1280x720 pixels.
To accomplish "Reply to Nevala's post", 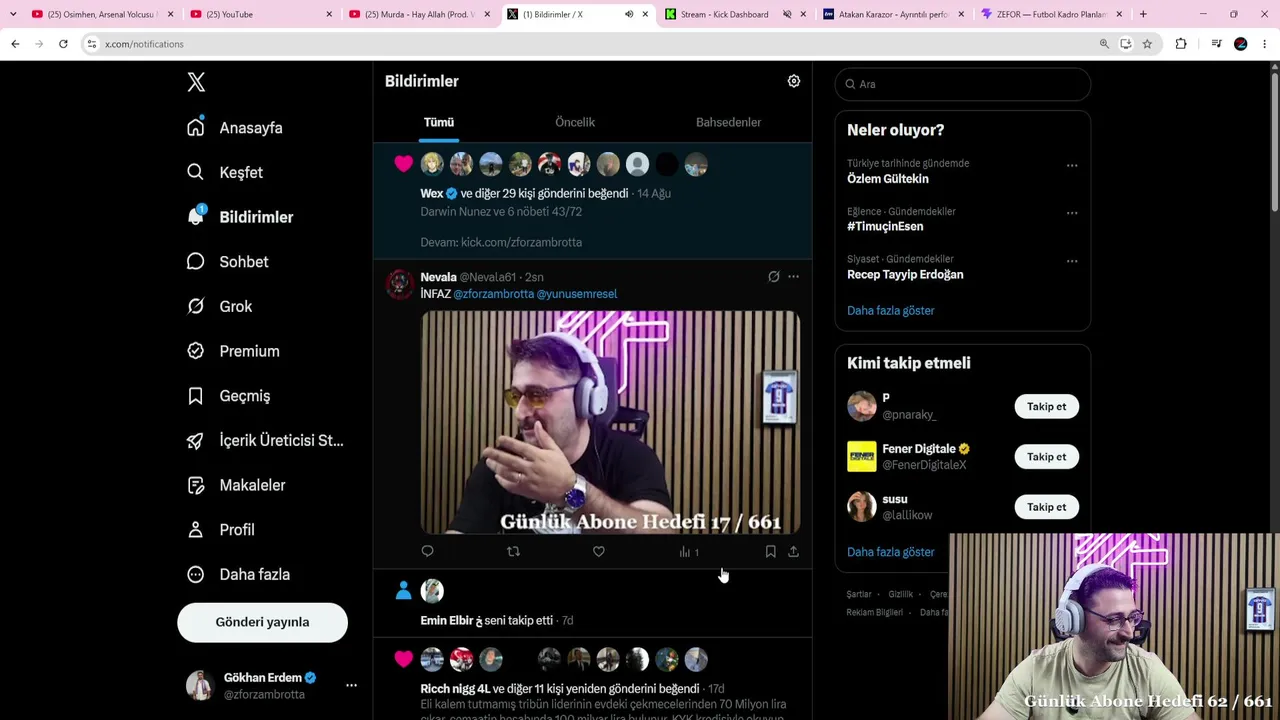I will point(427,551).
